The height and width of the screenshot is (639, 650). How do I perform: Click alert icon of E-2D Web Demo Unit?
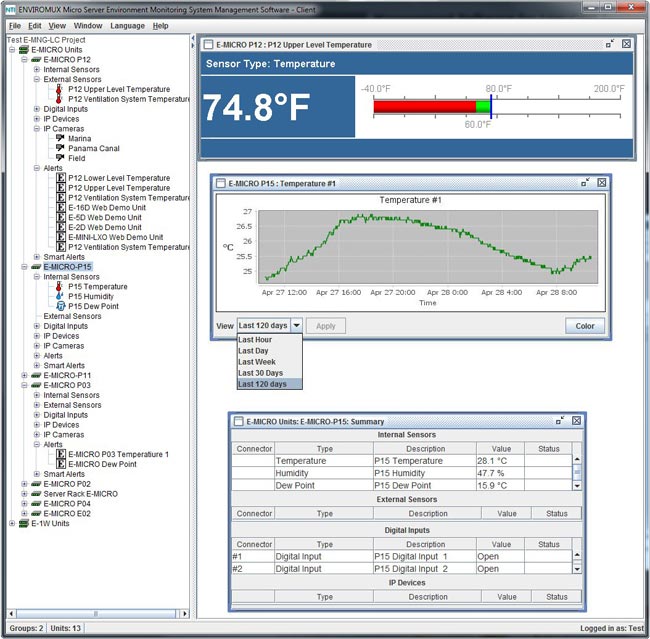61,227
